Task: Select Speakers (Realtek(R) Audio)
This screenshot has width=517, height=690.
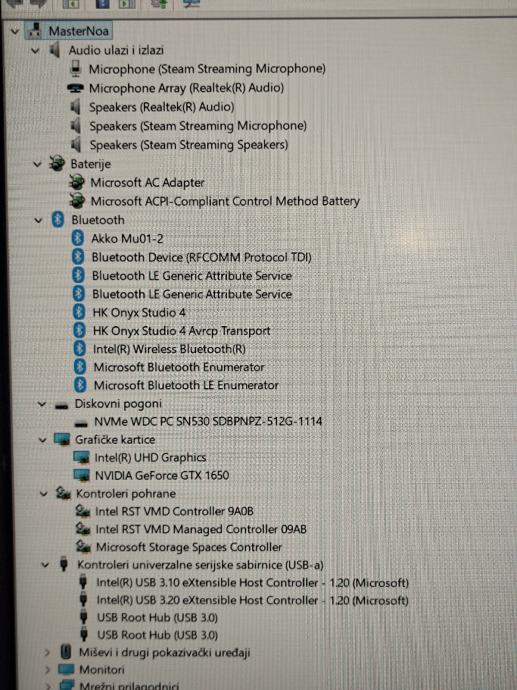Action: pos(161,107)
